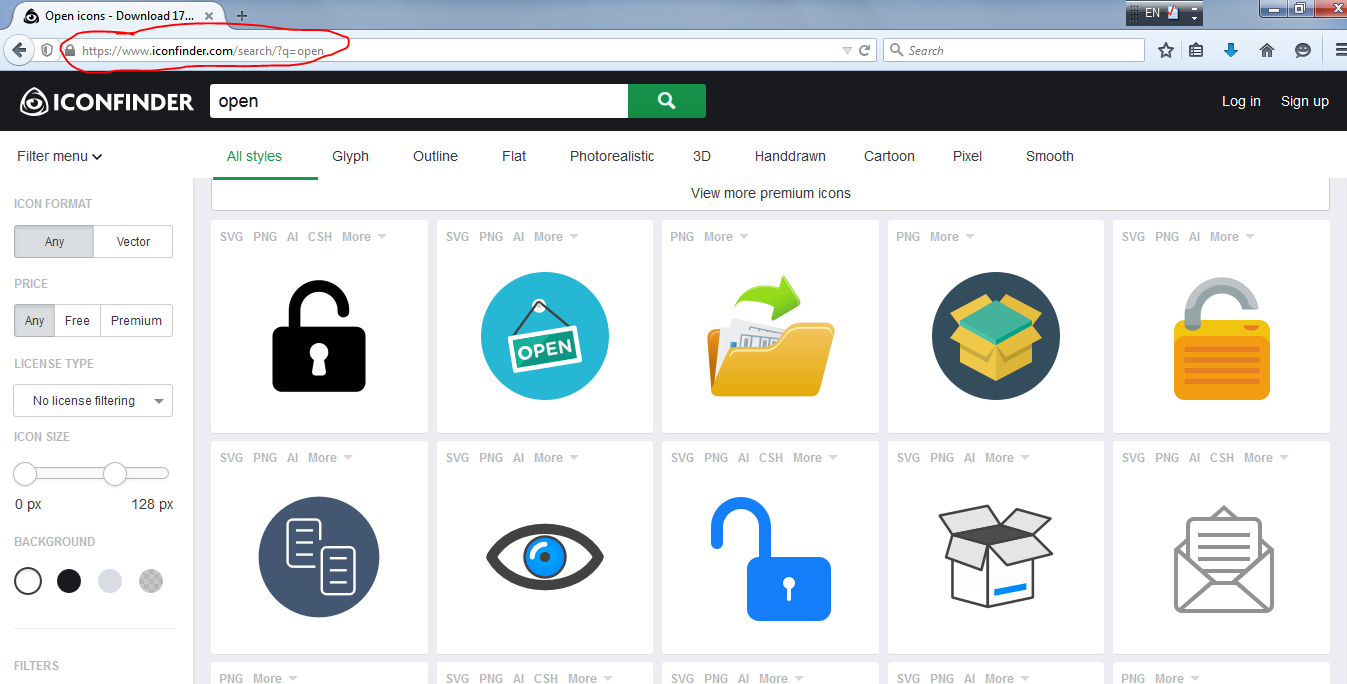Set icon format to Vector
Viewport: 1347px width, 684px height.
click(133, 241)
